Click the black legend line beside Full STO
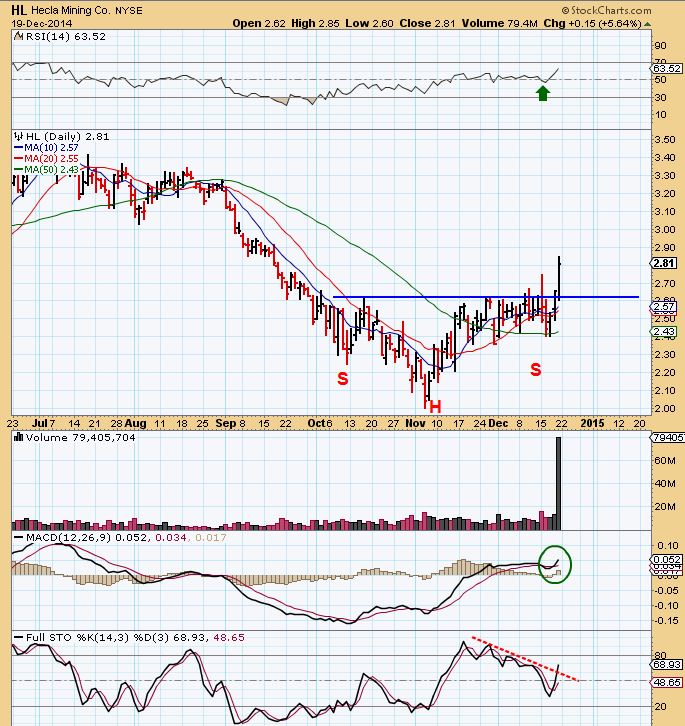The image size is (685, 726). click(19, 637)
